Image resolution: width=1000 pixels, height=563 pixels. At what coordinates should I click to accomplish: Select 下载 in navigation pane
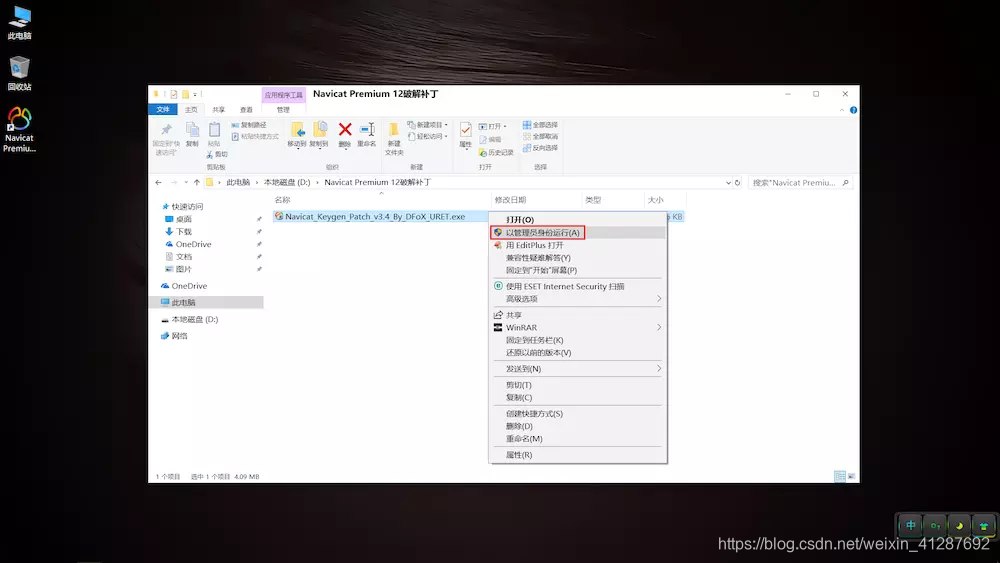(184, 231)
